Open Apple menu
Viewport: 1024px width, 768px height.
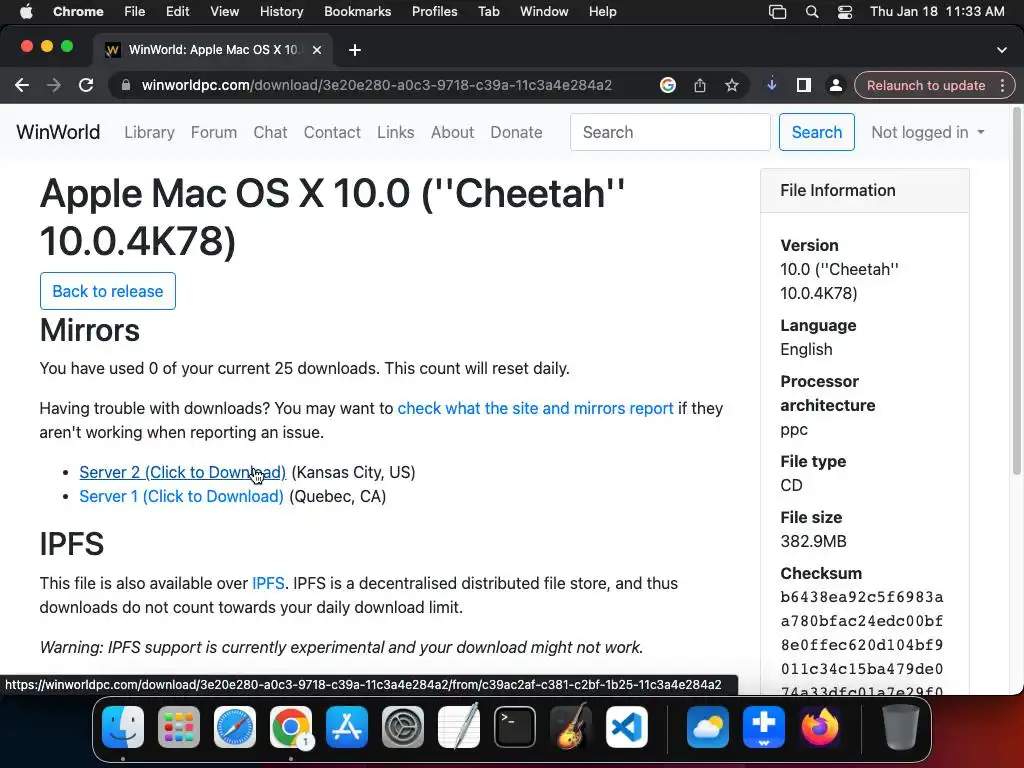(x=26, y=12)
